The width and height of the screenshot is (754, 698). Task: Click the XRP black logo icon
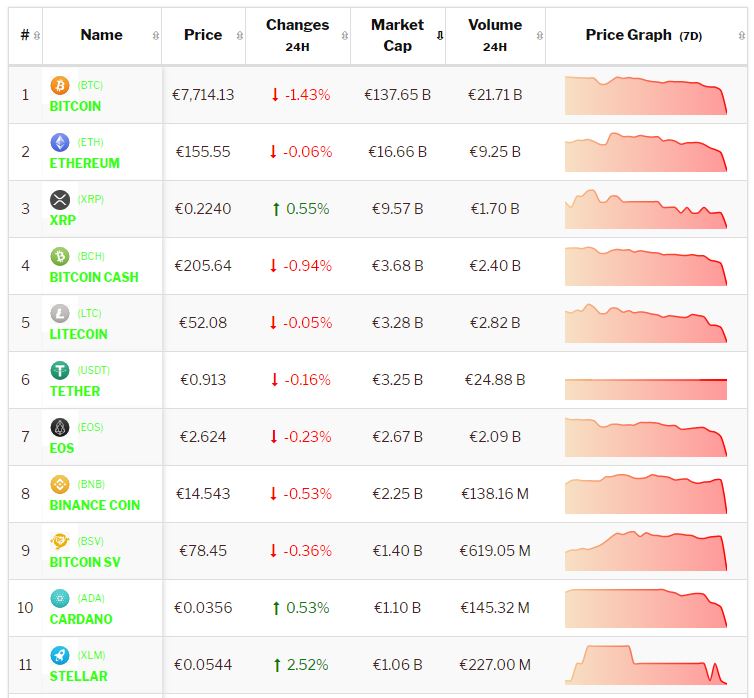tap(59, 200)
